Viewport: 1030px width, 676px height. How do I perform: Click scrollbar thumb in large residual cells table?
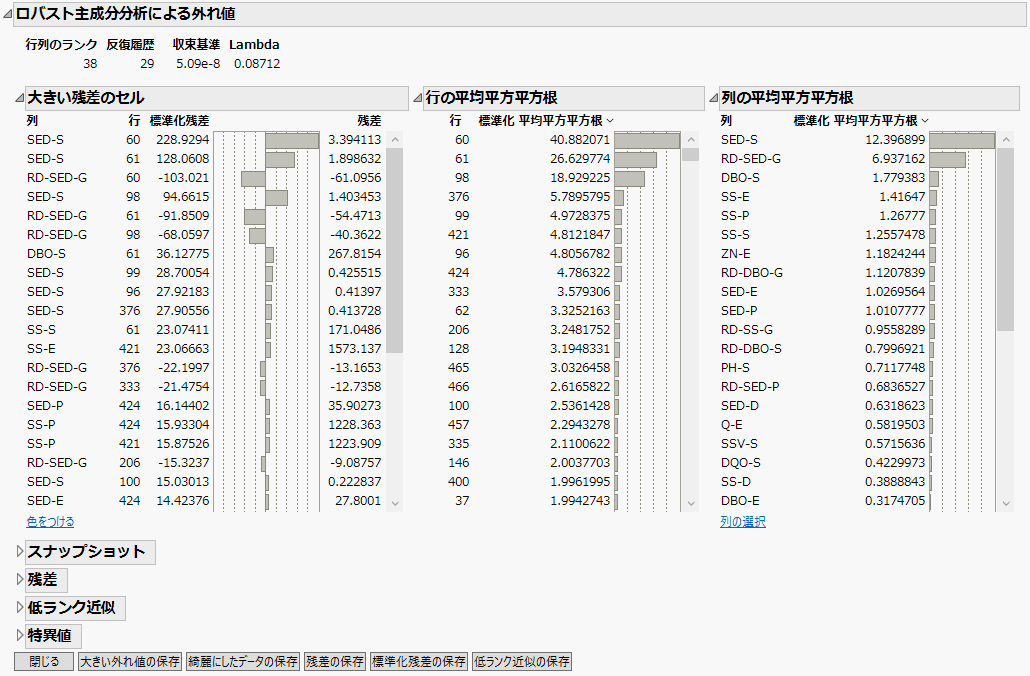pyautogui.click(x=395, y=250)
